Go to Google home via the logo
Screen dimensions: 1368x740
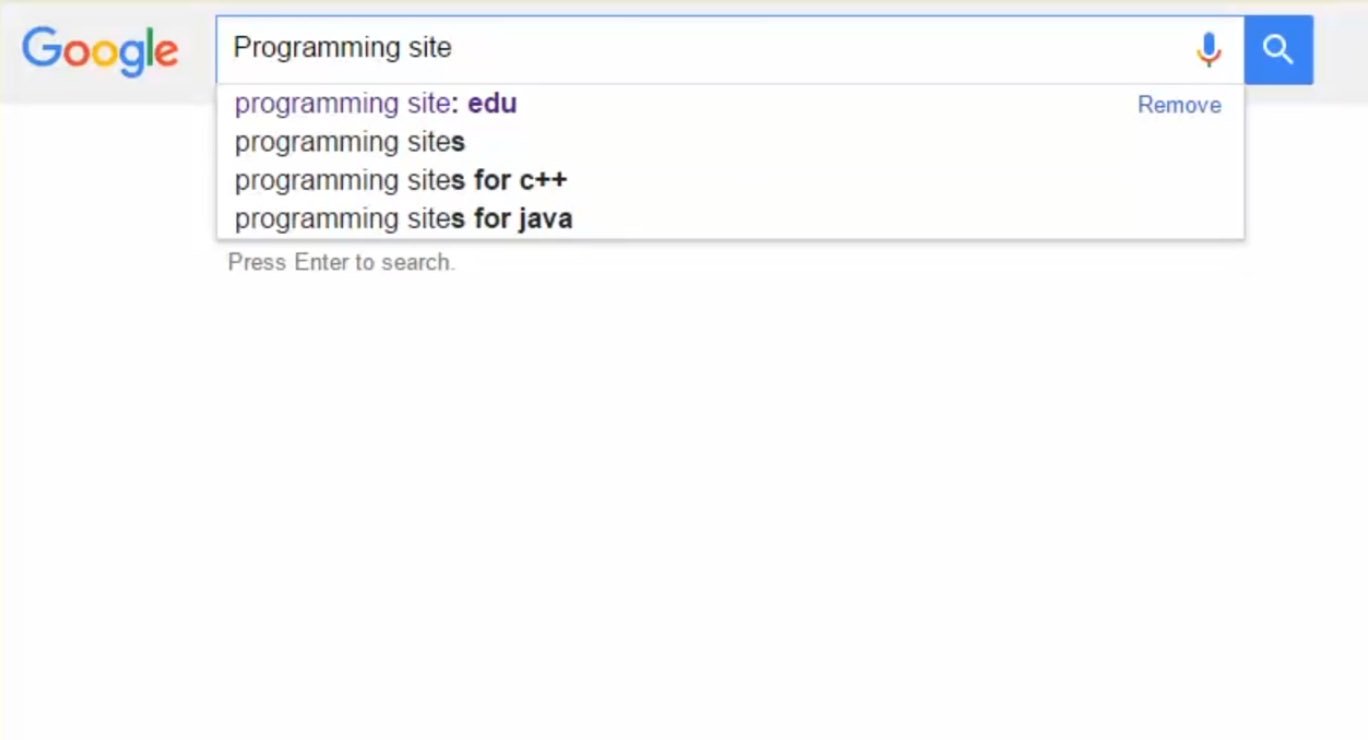tap(100, 50)
